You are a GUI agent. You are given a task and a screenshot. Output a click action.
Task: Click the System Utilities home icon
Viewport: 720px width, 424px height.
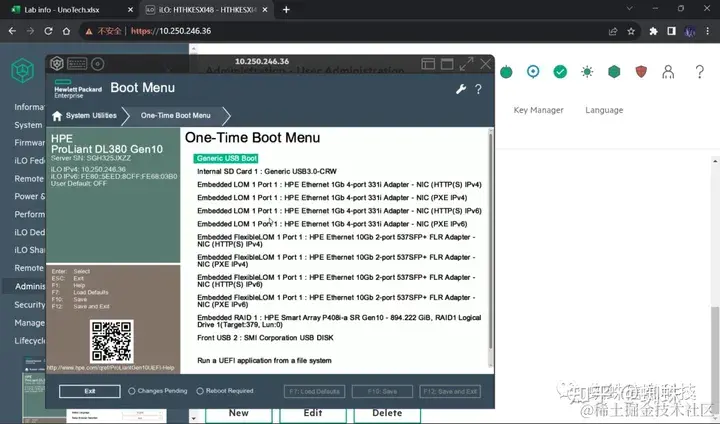pyautogui.click(x=57, y=116)
